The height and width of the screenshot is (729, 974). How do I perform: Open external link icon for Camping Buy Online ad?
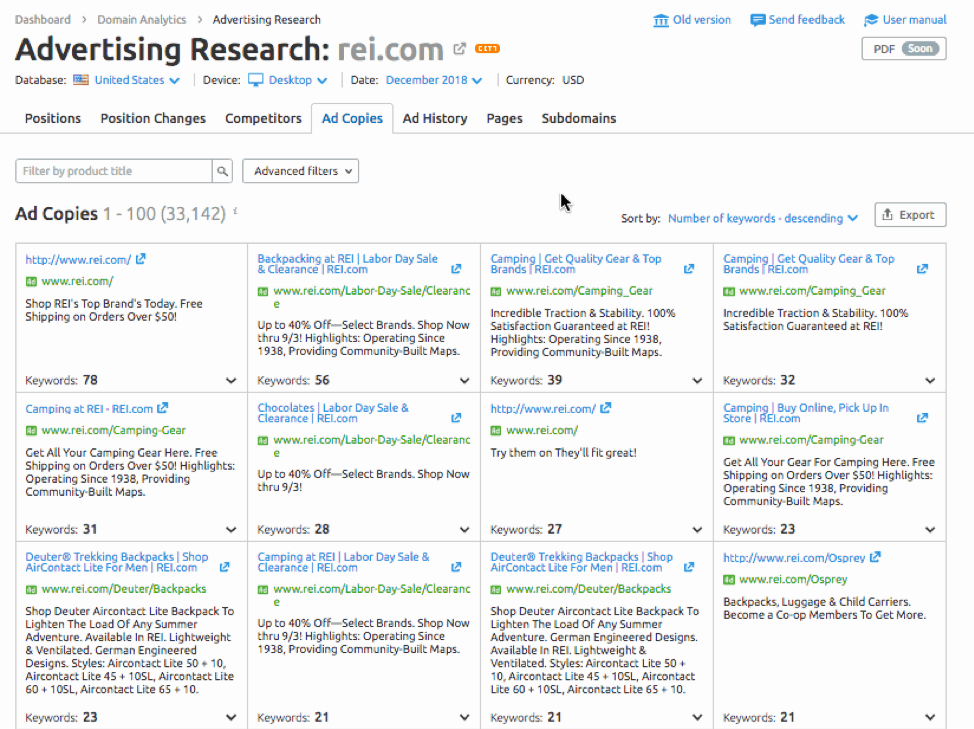922,418
